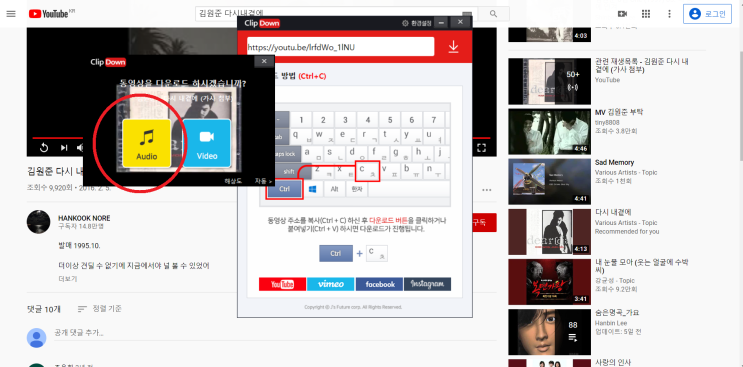Viewport: 743px width, 367px height.
Task: Open the 해상도 자동 resolution selector
Action: [248, 180]
